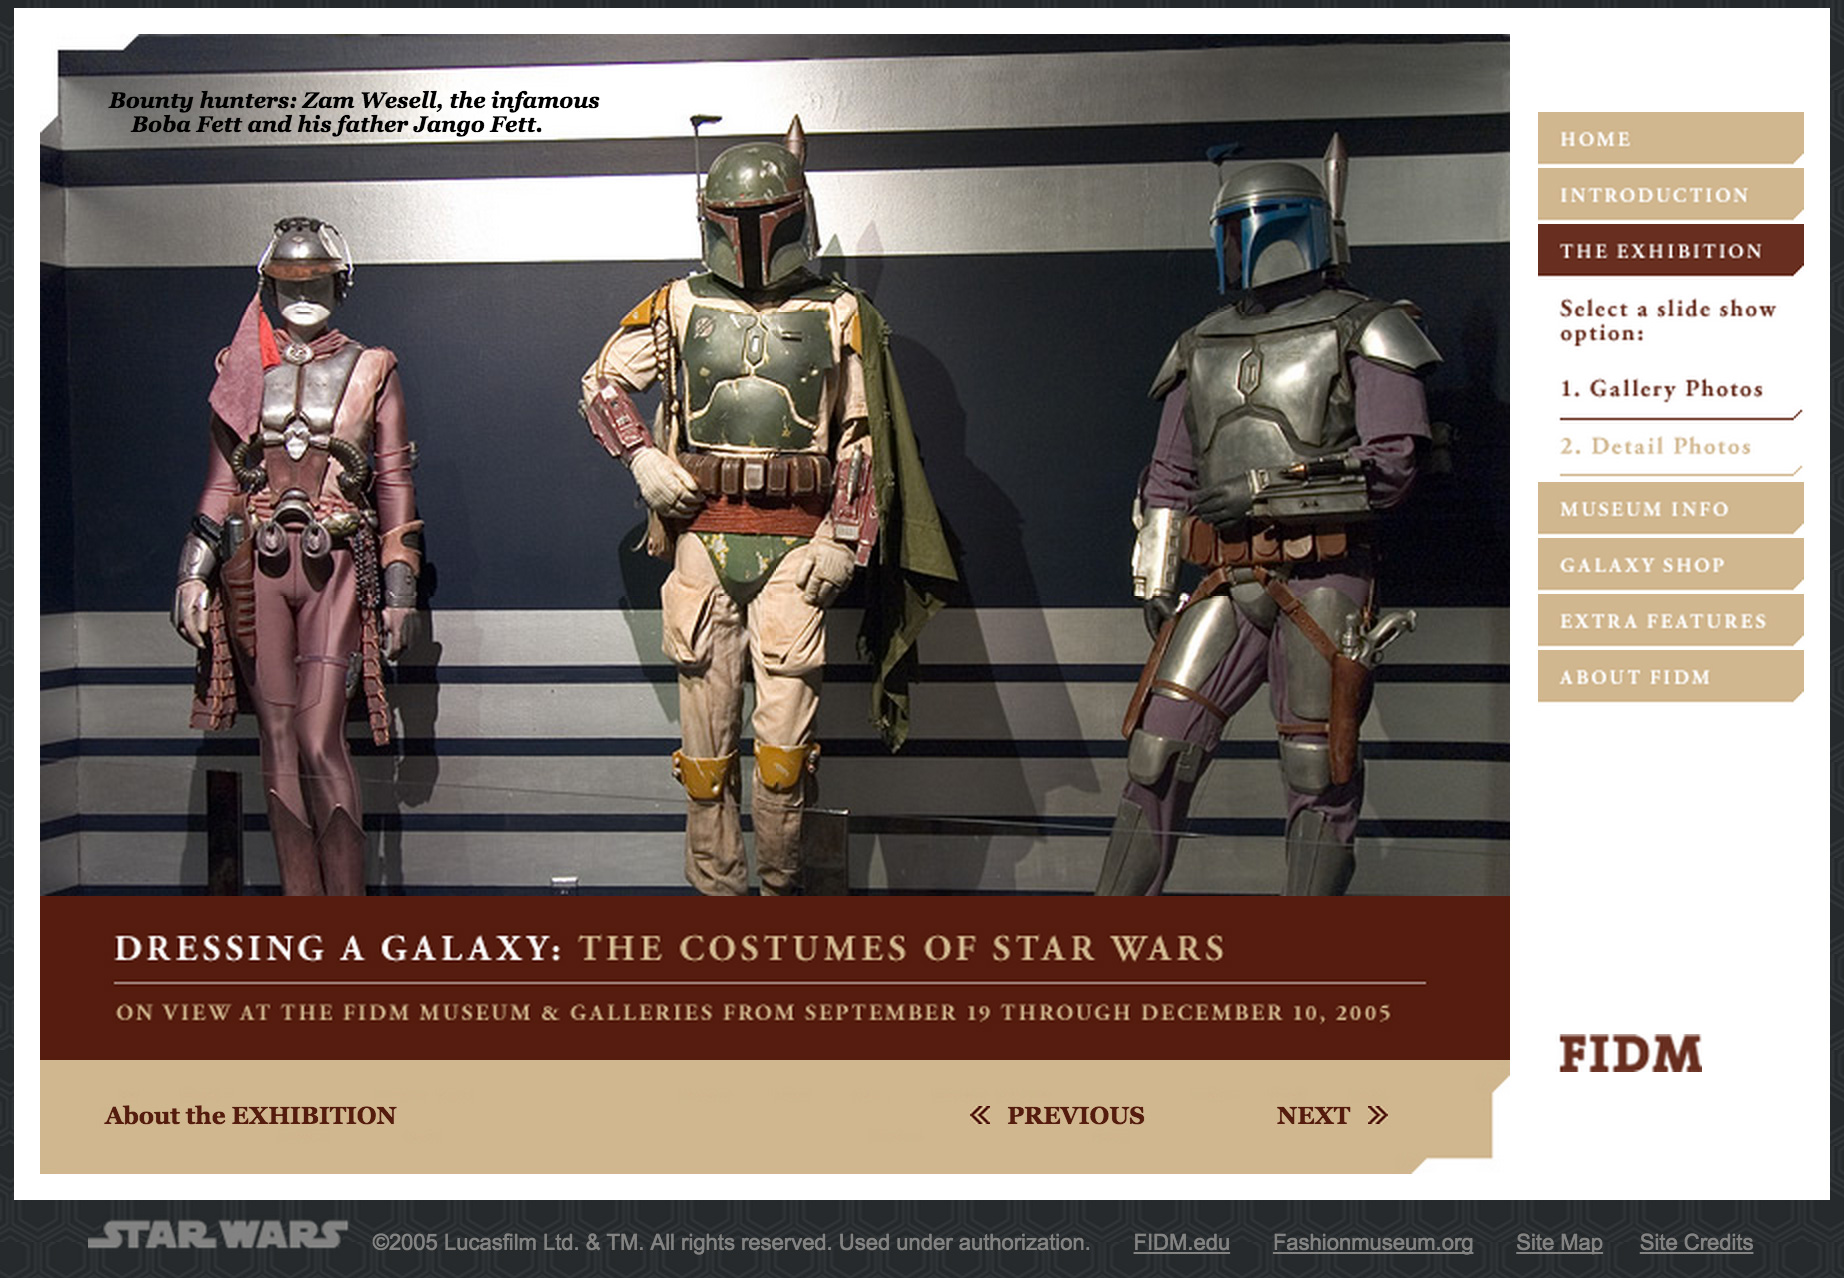
Task: Click the double right chevron after NEXT
Action: point(1378,1115)
